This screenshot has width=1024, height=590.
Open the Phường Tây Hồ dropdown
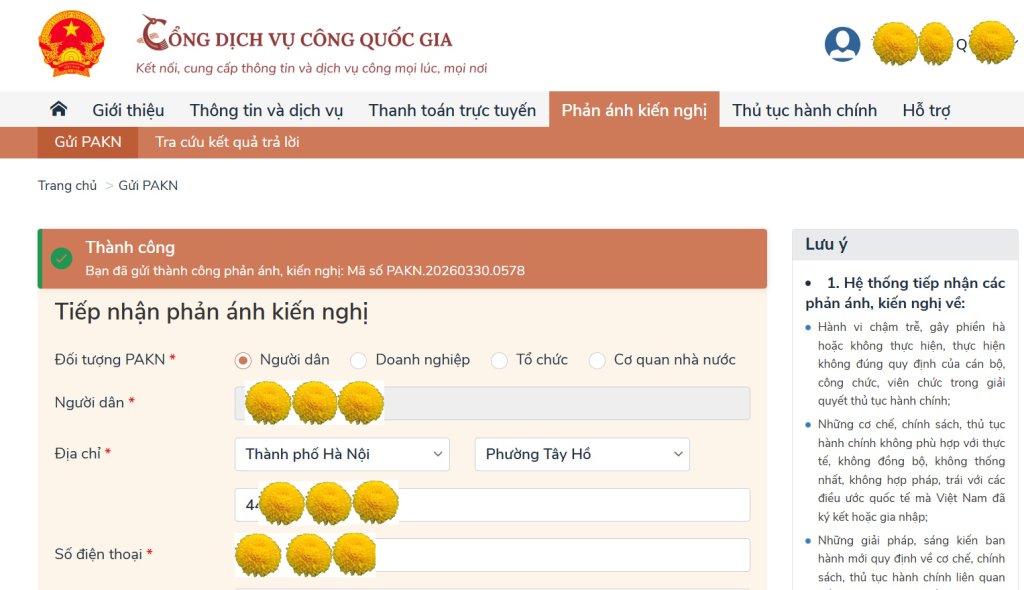[583, 454]
